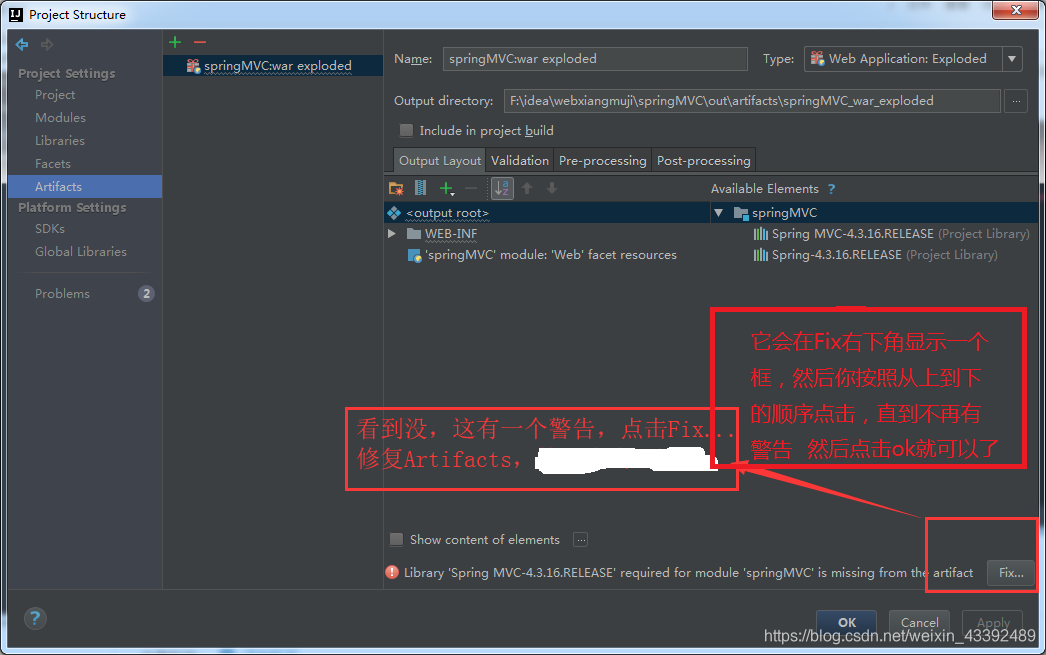
Task: Edit the artifact Name field
Action: coord(595,59)
